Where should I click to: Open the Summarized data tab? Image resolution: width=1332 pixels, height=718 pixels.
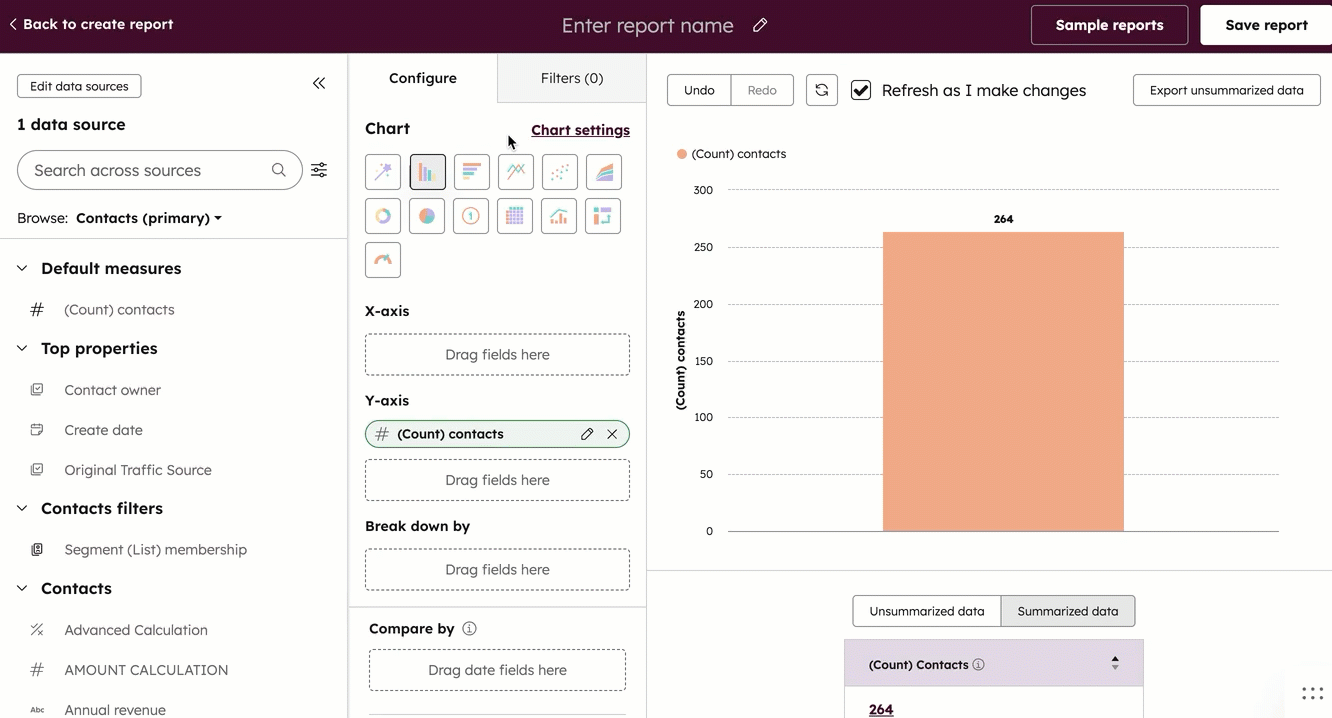tap(1068, 610)
